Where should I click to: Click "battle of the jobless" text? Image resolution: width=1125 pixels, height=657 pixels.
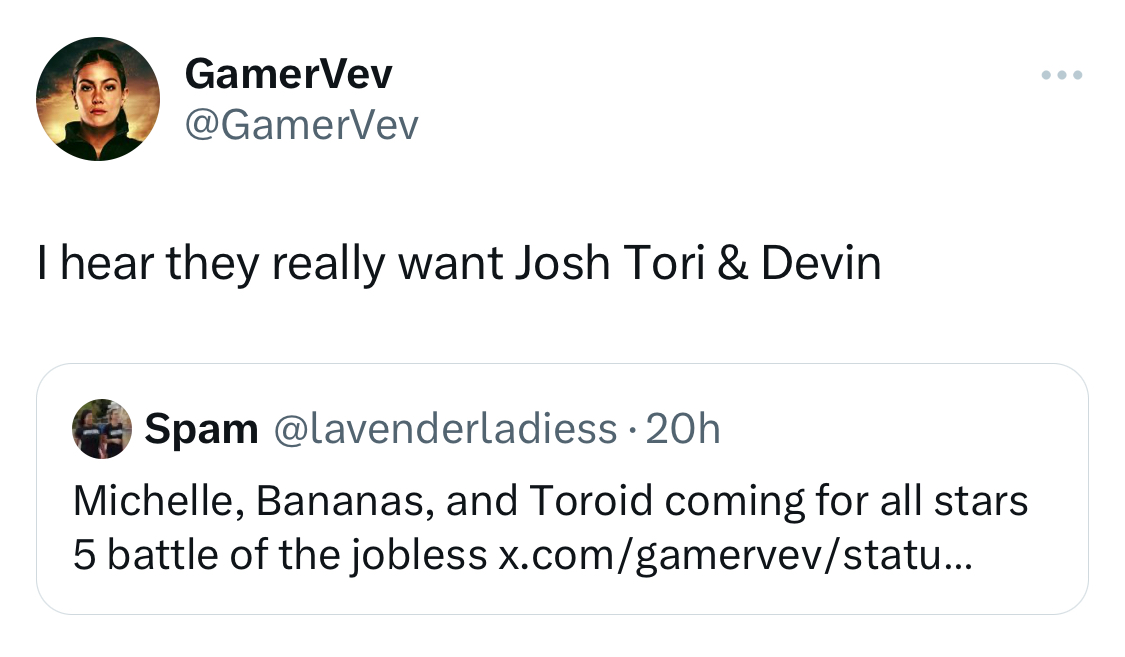[297, 555]
